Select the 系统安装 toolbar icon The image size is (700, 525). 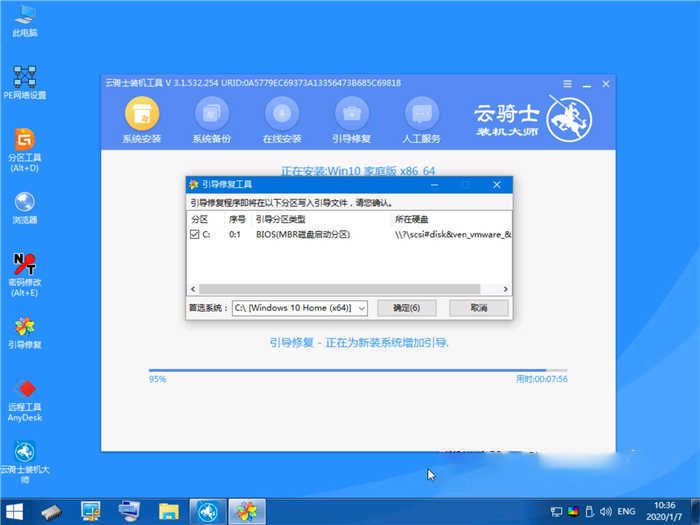coord(142,120)
